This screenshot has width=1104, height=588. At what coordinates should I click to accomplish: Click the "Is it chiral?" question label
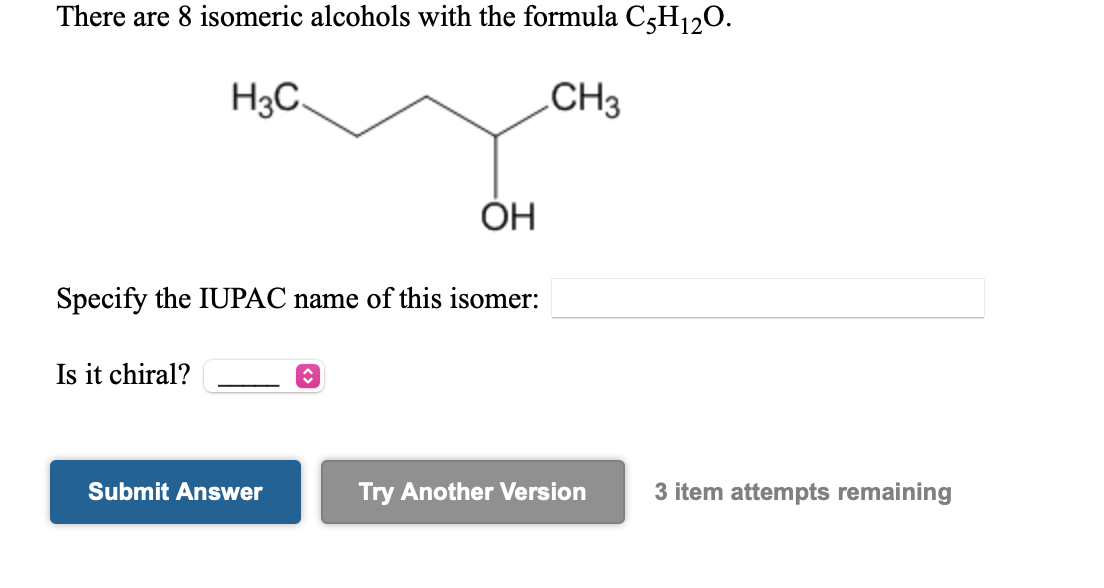(121, 374)
